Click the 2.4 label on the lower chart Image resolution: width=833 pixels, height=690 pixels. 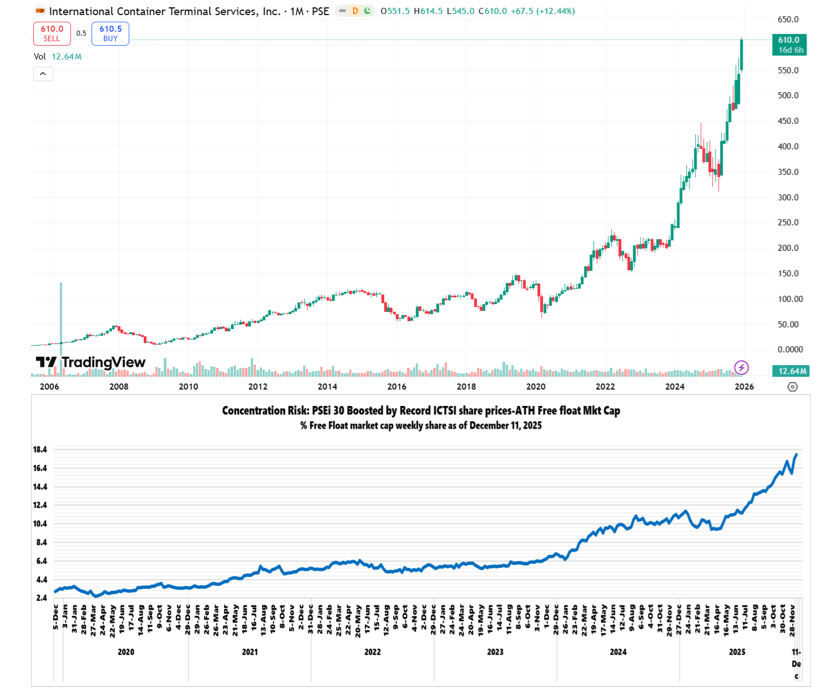coord(40,598)
